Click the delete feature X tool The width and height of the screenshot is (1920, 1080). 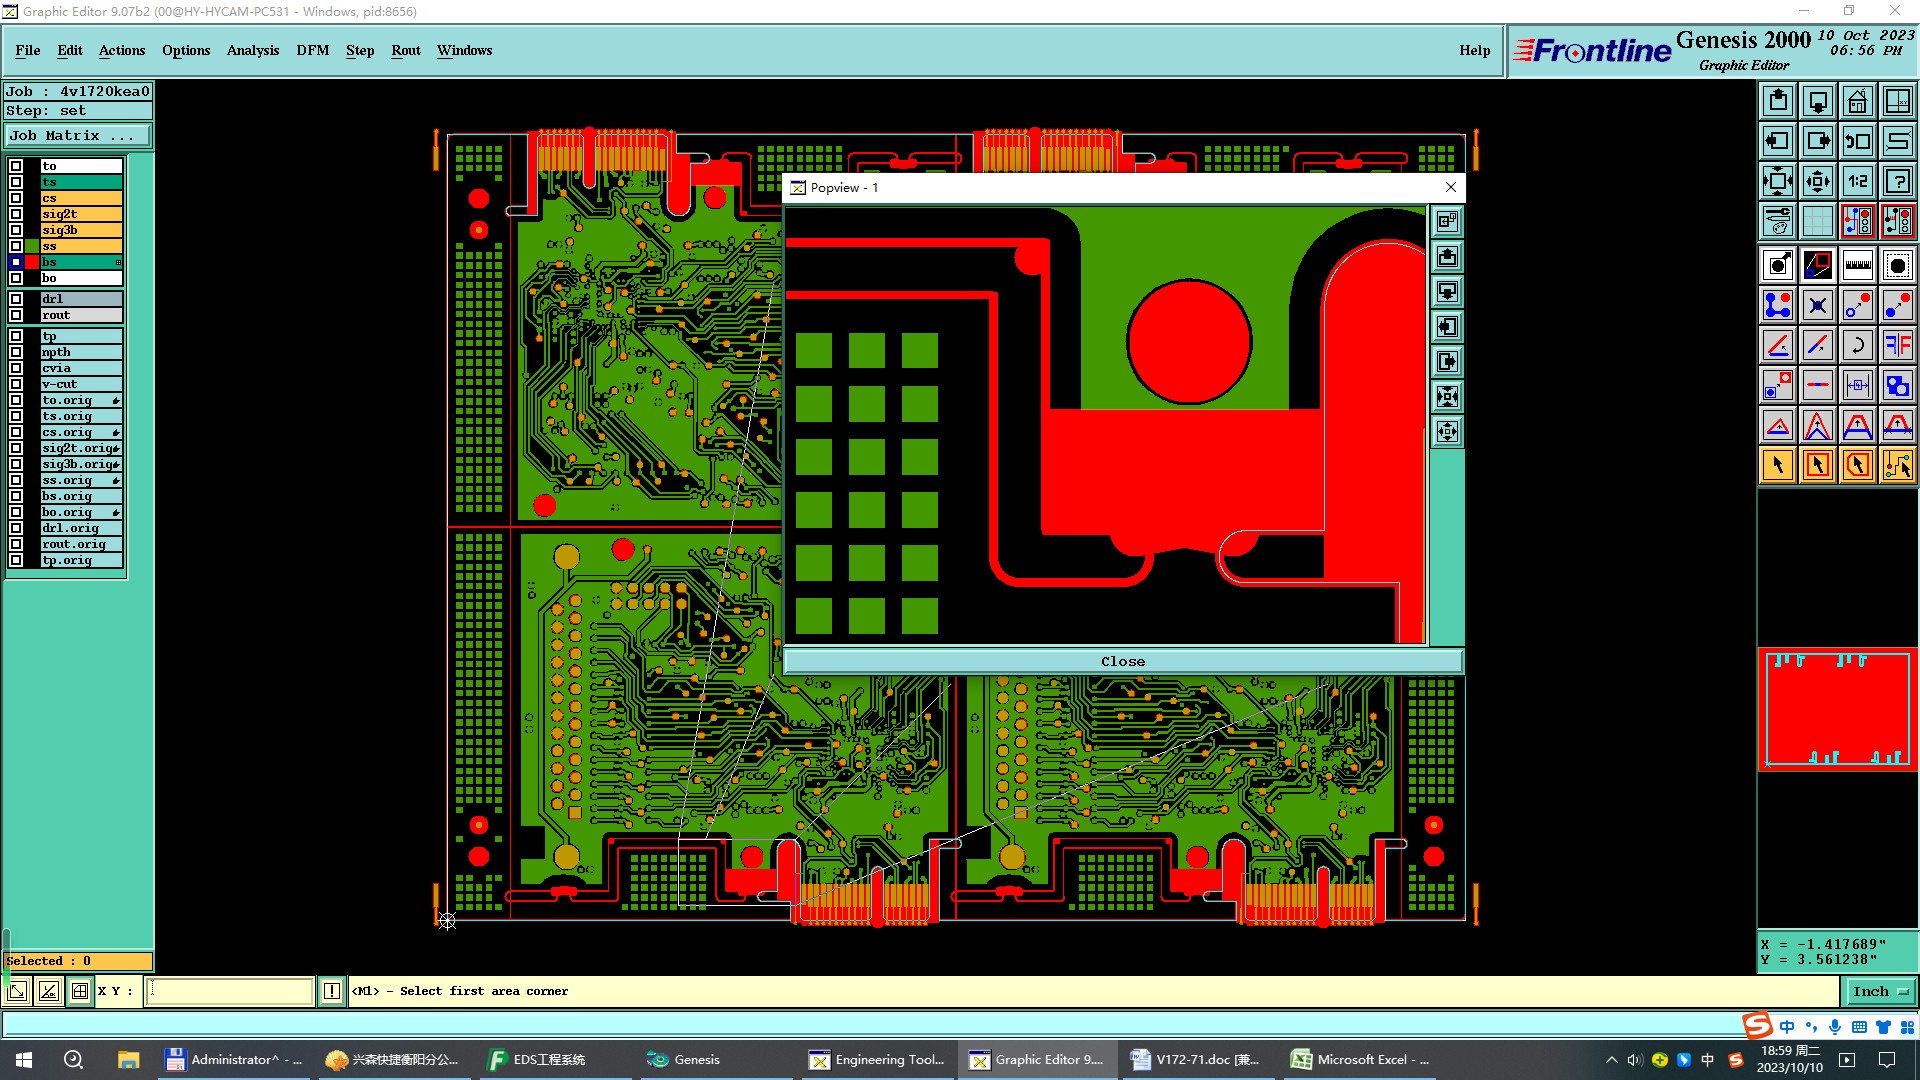click(1817, 305)
